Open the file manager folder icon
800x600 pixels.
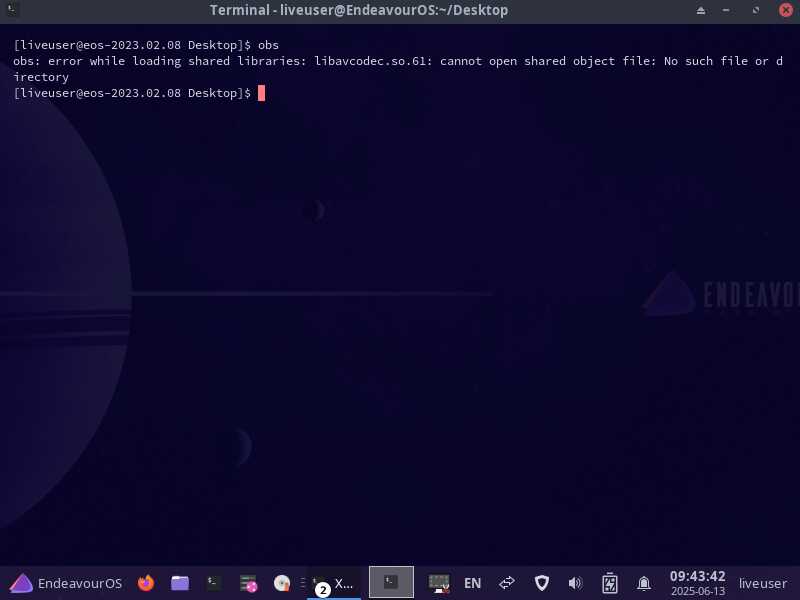click(x=180, y=583)
